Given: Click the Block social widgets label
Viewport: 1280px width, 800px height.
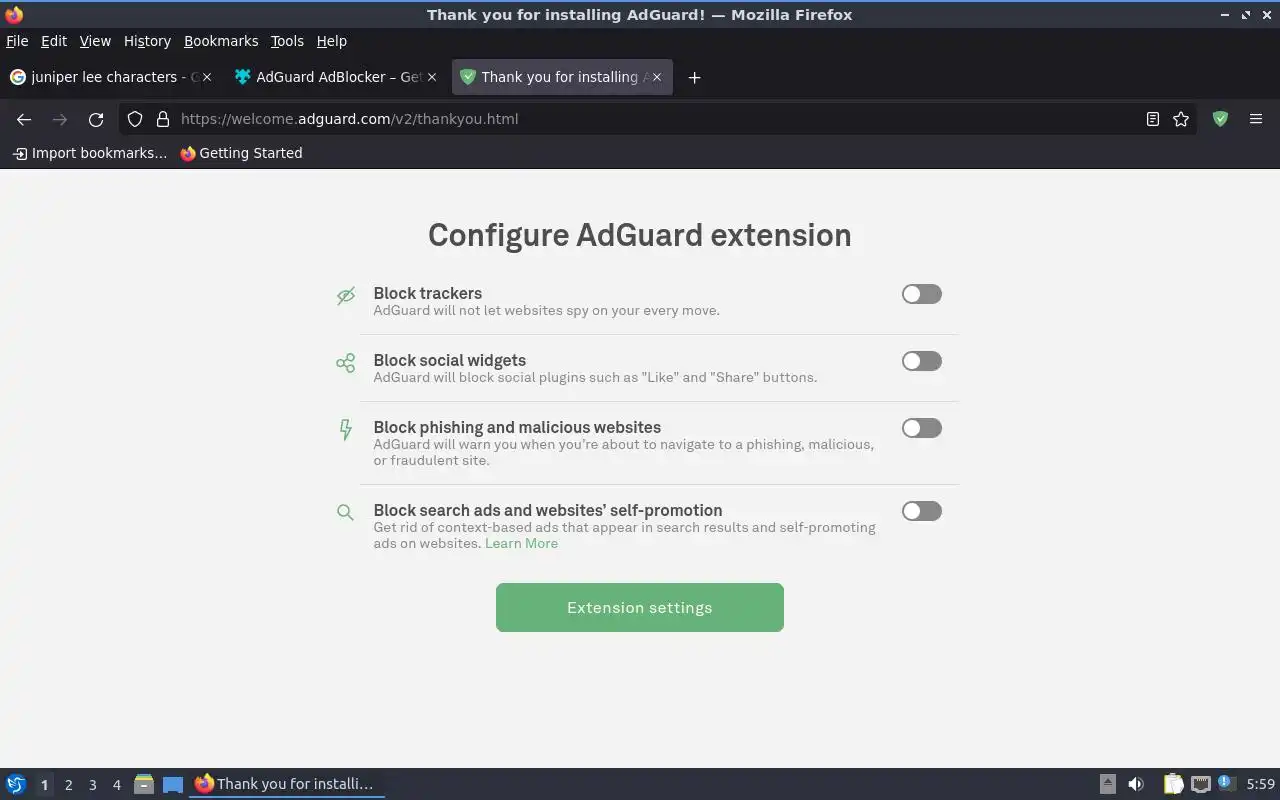Looking at the screenshot, I should [450, 360].
